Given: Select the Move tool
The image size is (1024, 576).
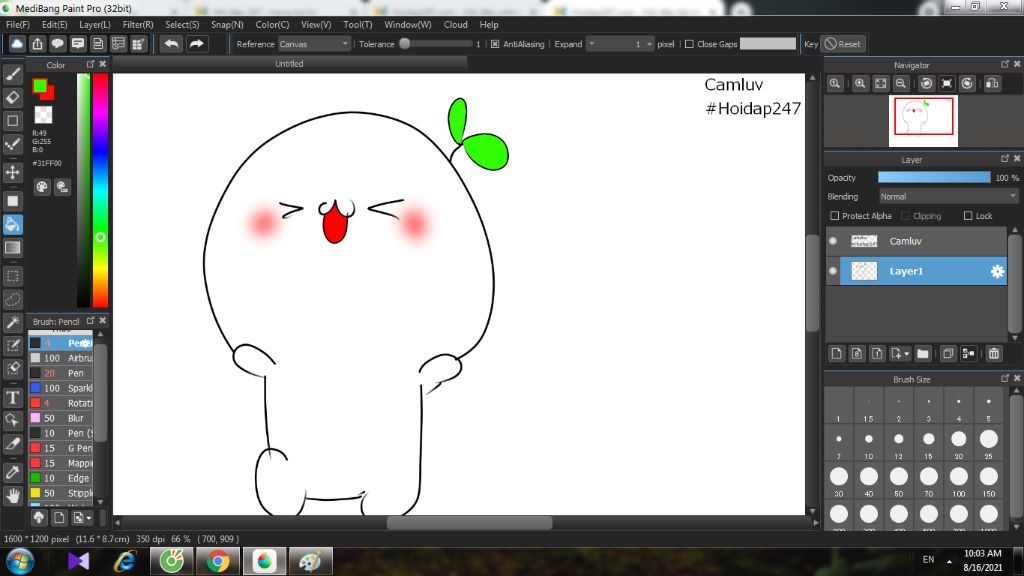Looking at the screenshot, I should pyautogui.click(x=12, y=172).
